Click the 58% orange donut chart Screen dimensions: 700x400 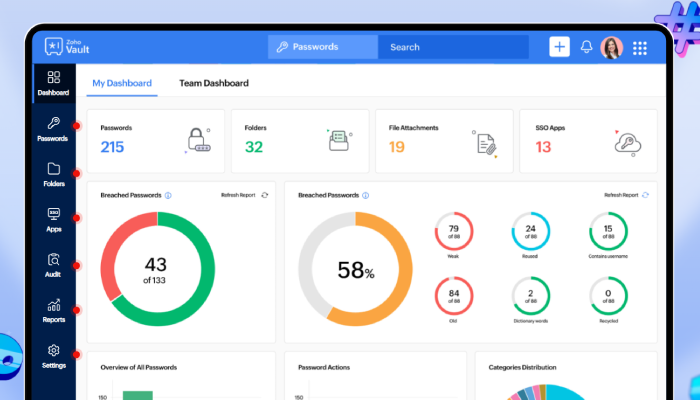[355, 269]
